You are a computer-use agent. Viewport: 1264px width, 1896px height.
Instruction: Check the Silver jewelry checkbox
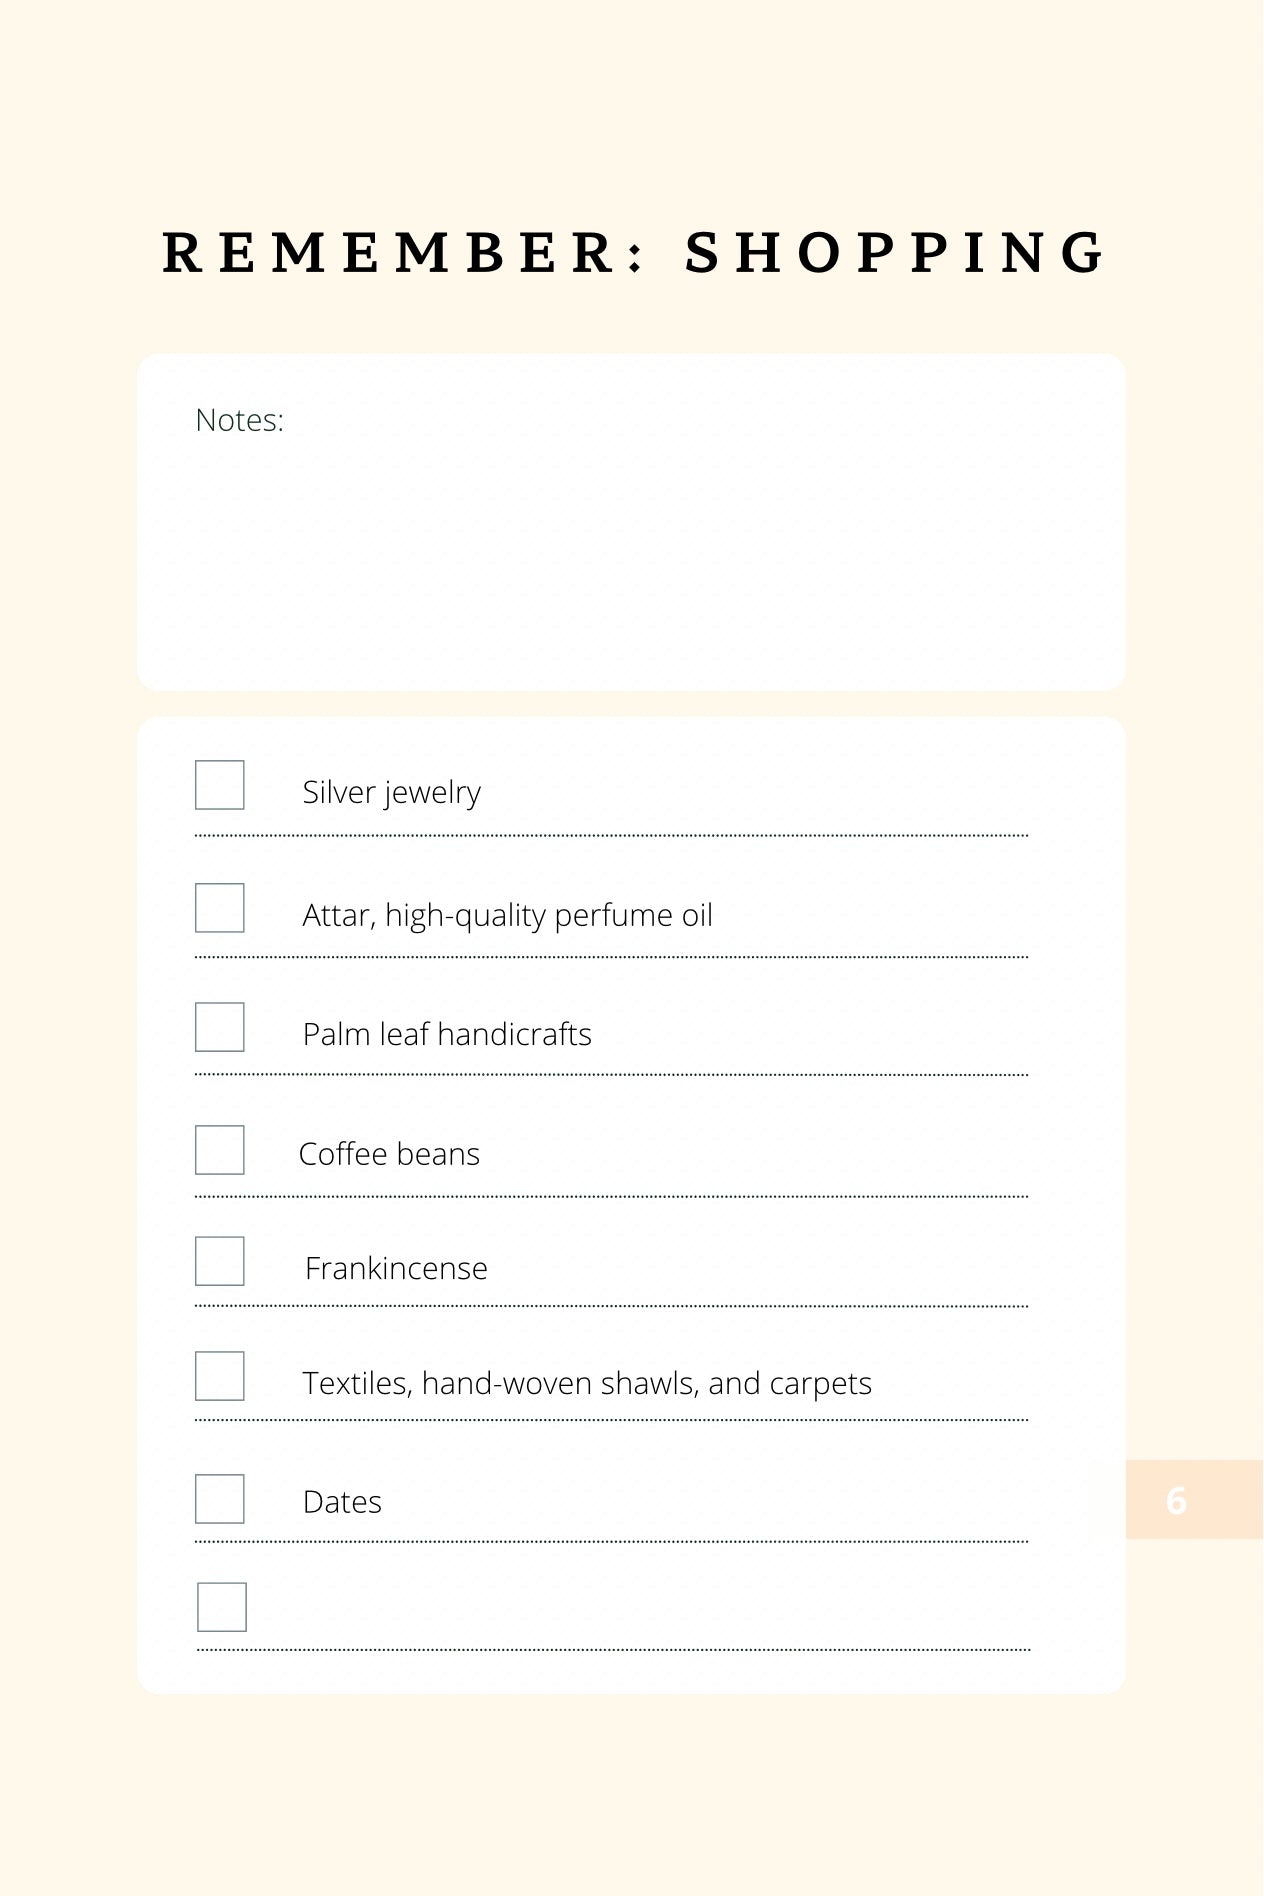[220, 785]
